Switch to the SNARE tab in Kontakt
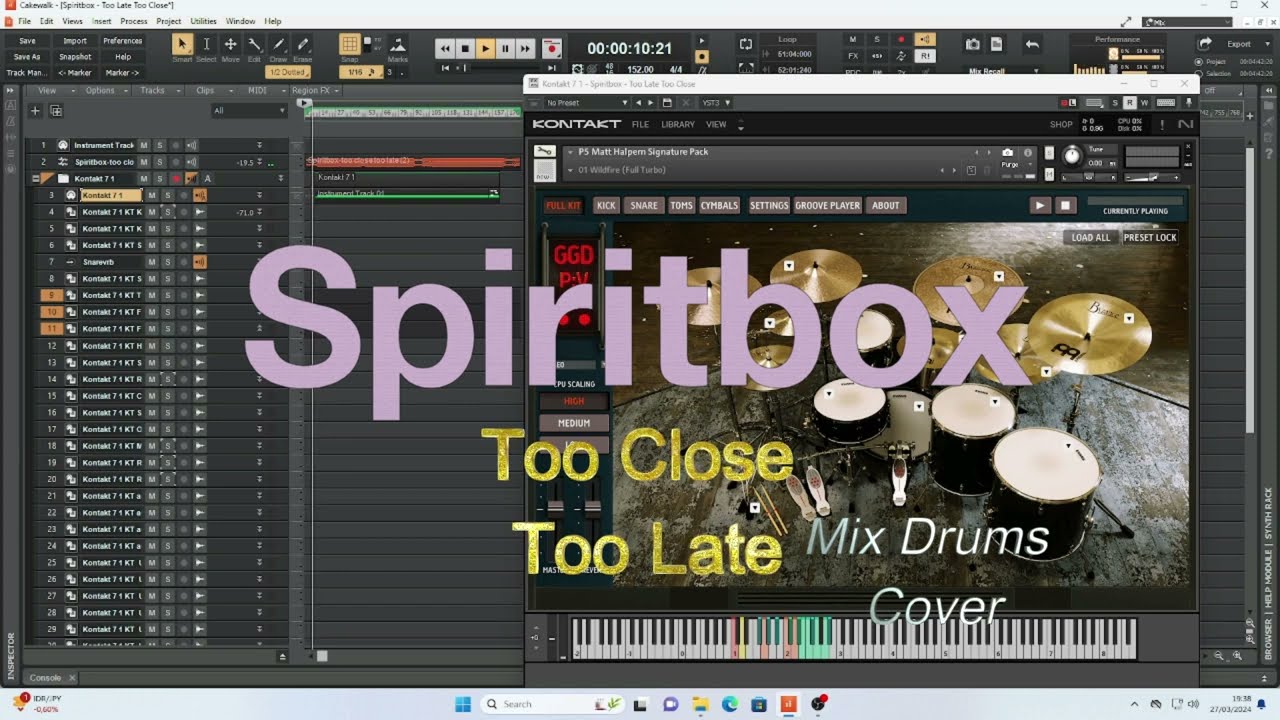 [644, 205]
